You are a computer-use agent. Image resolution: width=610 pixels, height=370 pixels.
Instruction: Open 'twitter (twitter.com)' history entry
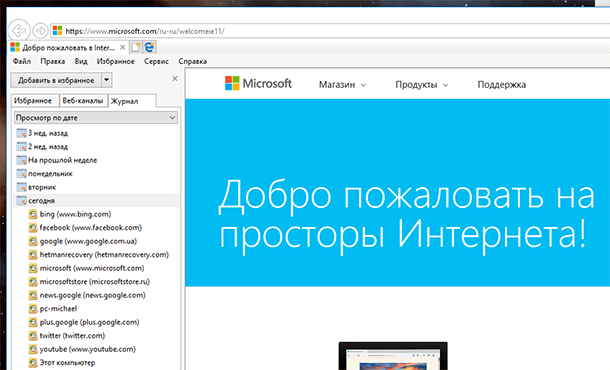[72, 335]
